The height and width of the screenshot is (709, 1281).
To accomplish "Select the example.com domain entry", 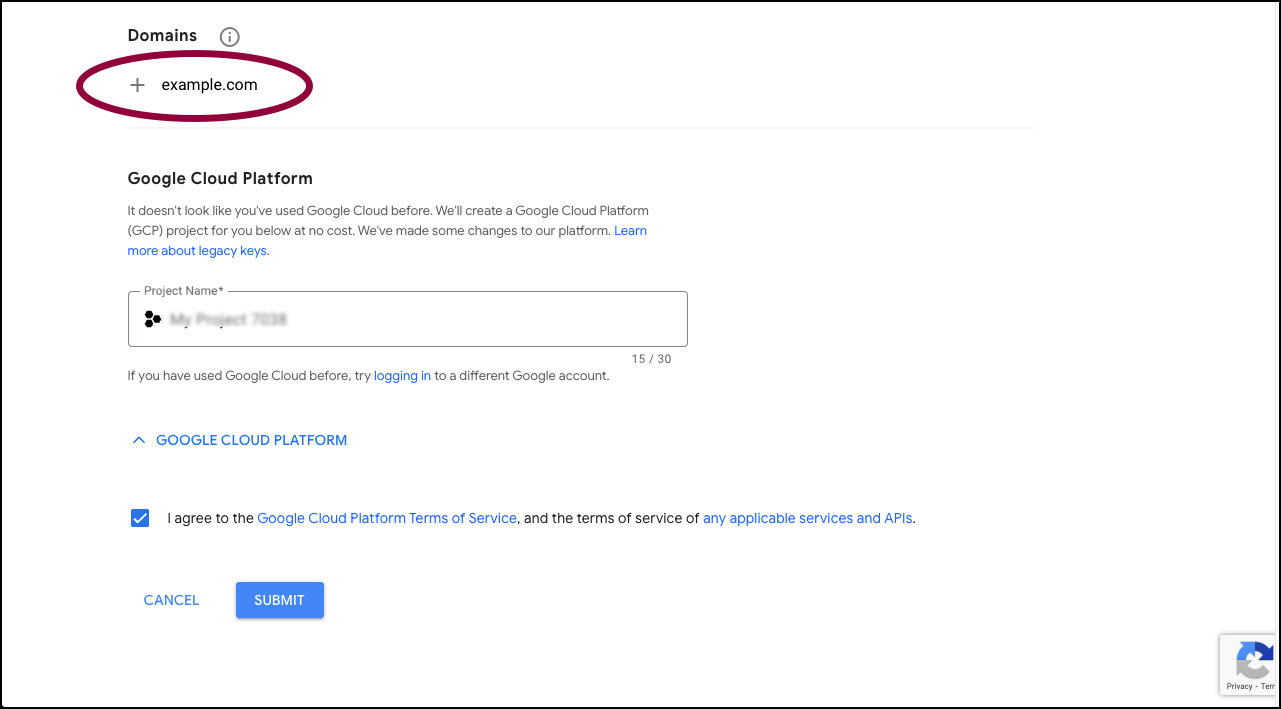I will click(209, 85).
